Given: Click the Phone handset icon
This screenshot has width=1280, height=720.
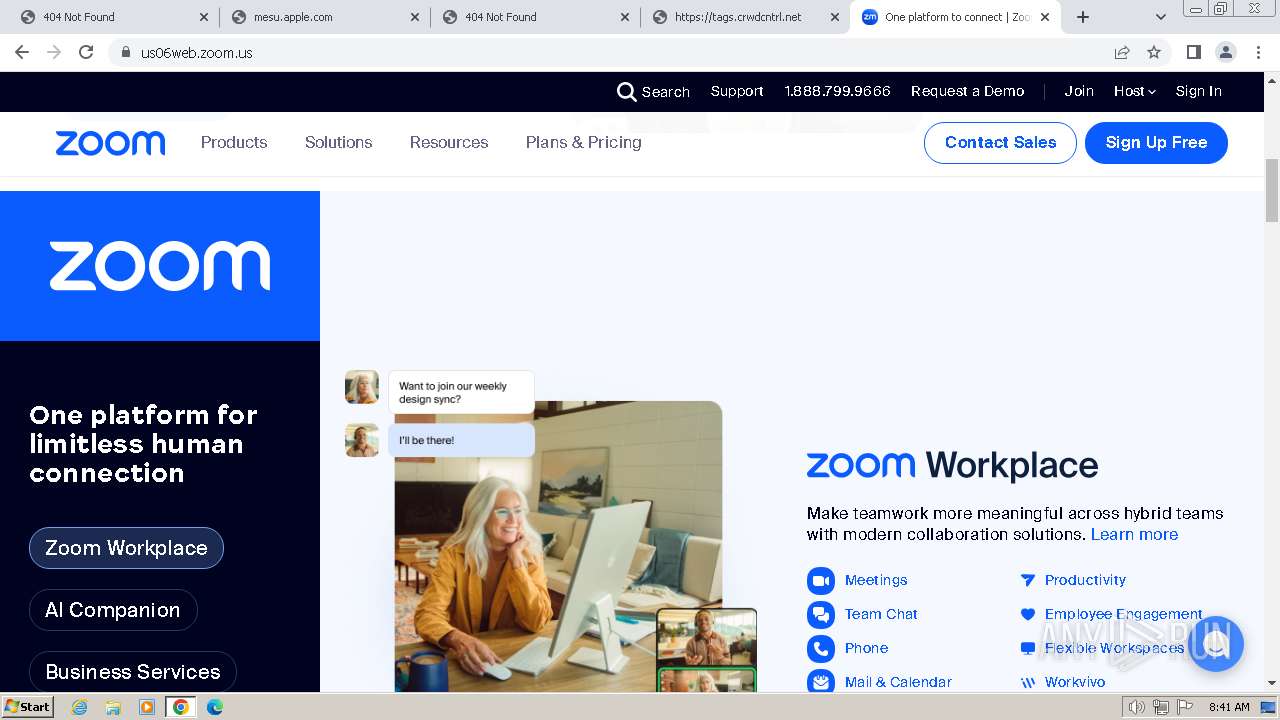Looking at the screenshot, I should [821, 648].
